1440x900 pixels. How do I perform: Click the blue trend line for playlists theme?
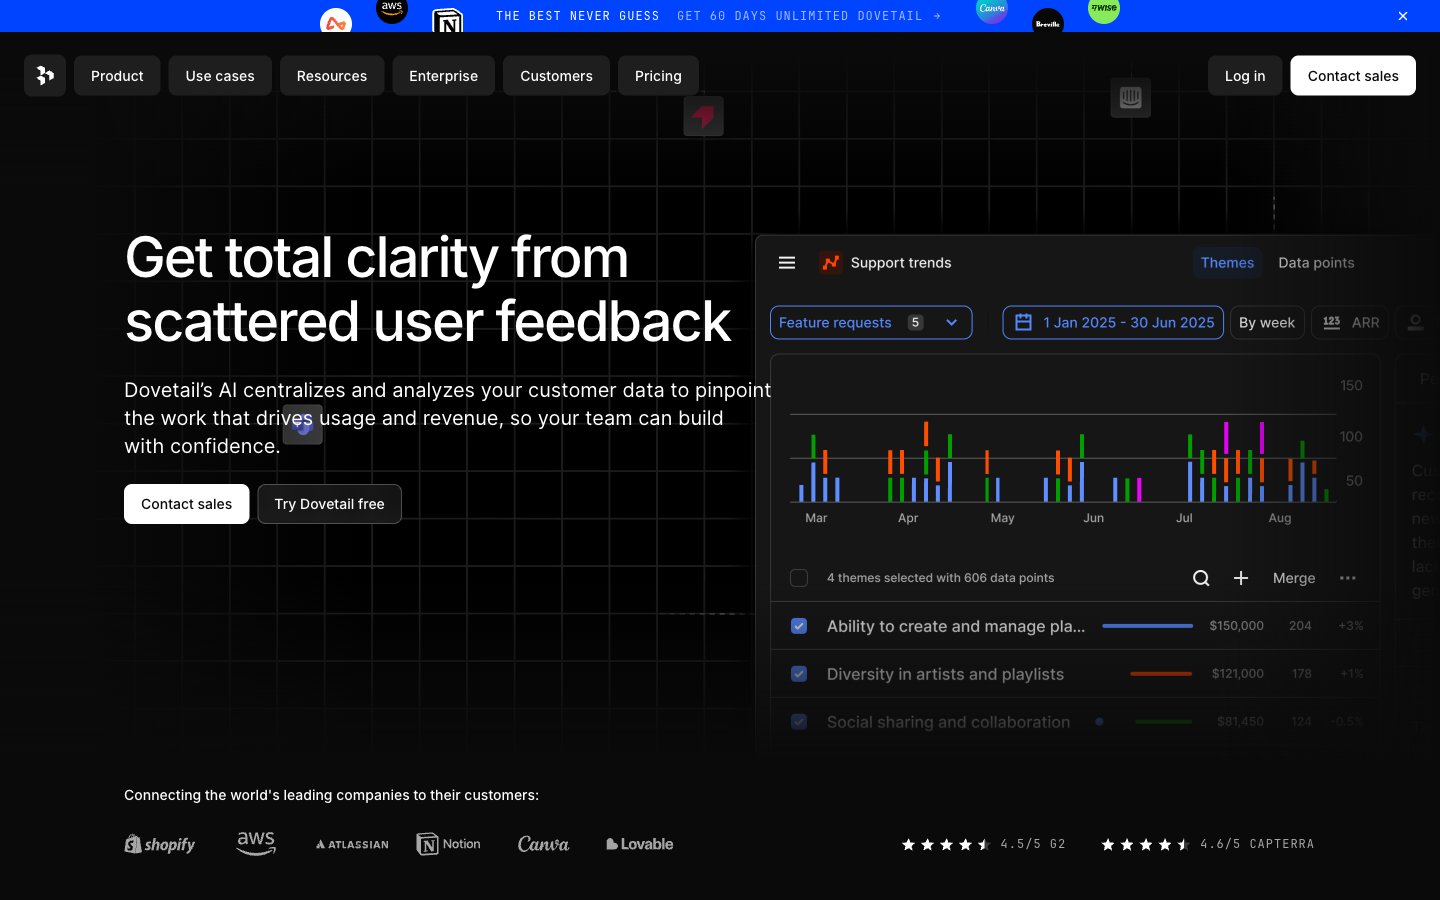[1147, 626]
